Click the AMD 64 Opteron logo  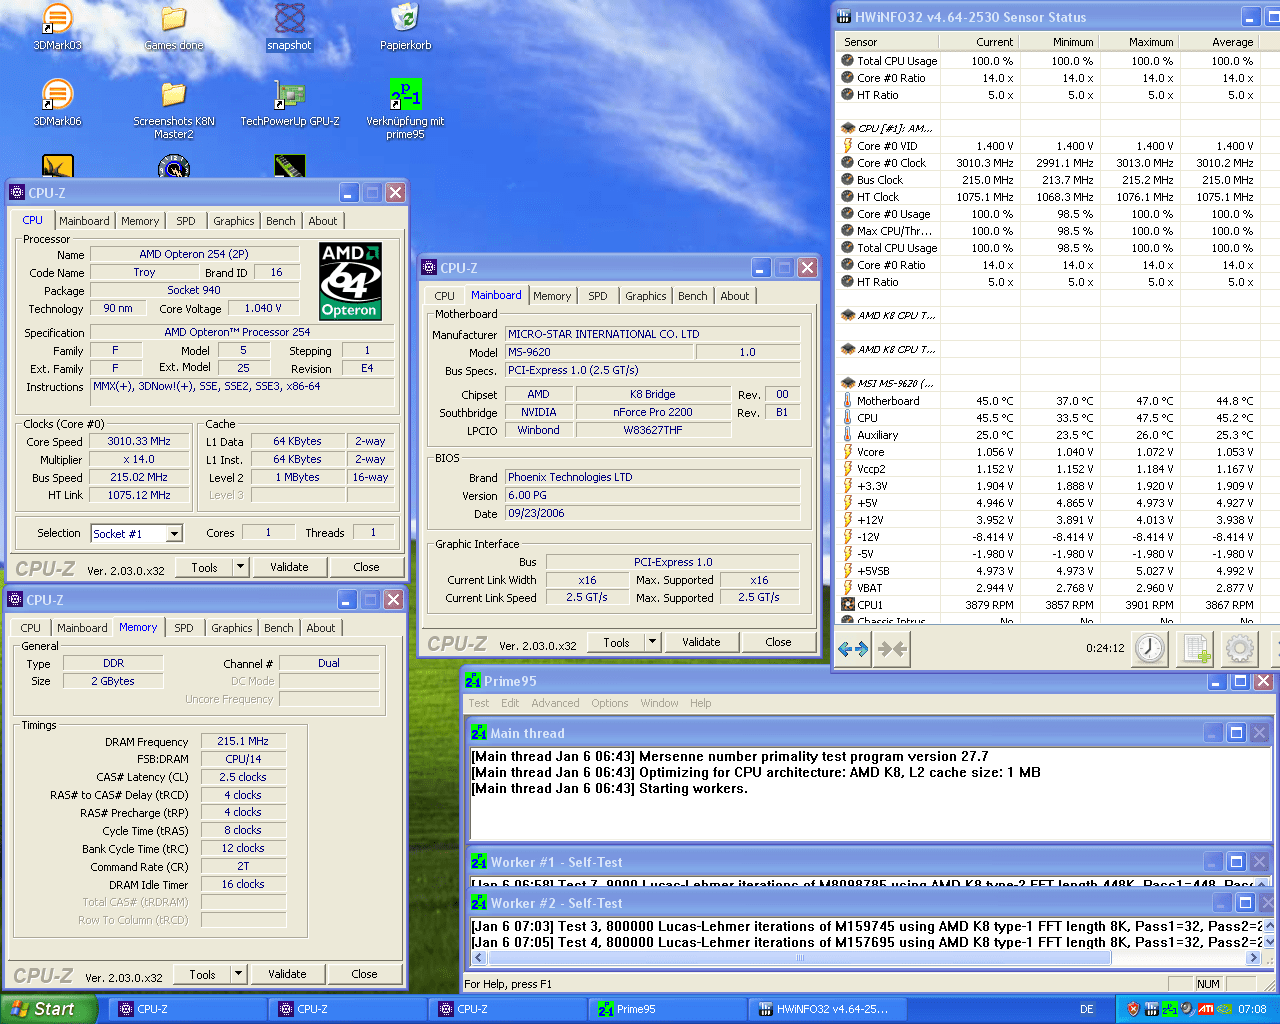(350, 281)
